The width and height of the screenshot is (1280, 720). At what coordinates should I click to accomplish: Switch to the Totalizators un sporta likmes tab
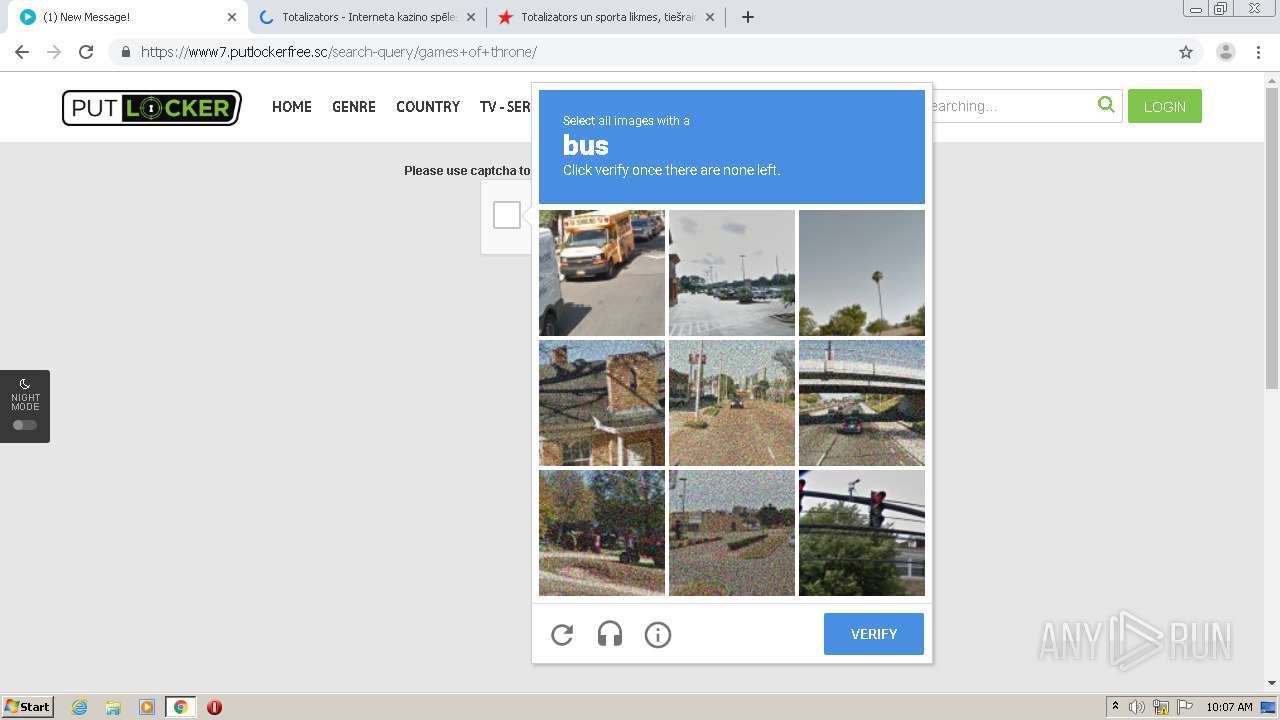(x=606, y=17)
